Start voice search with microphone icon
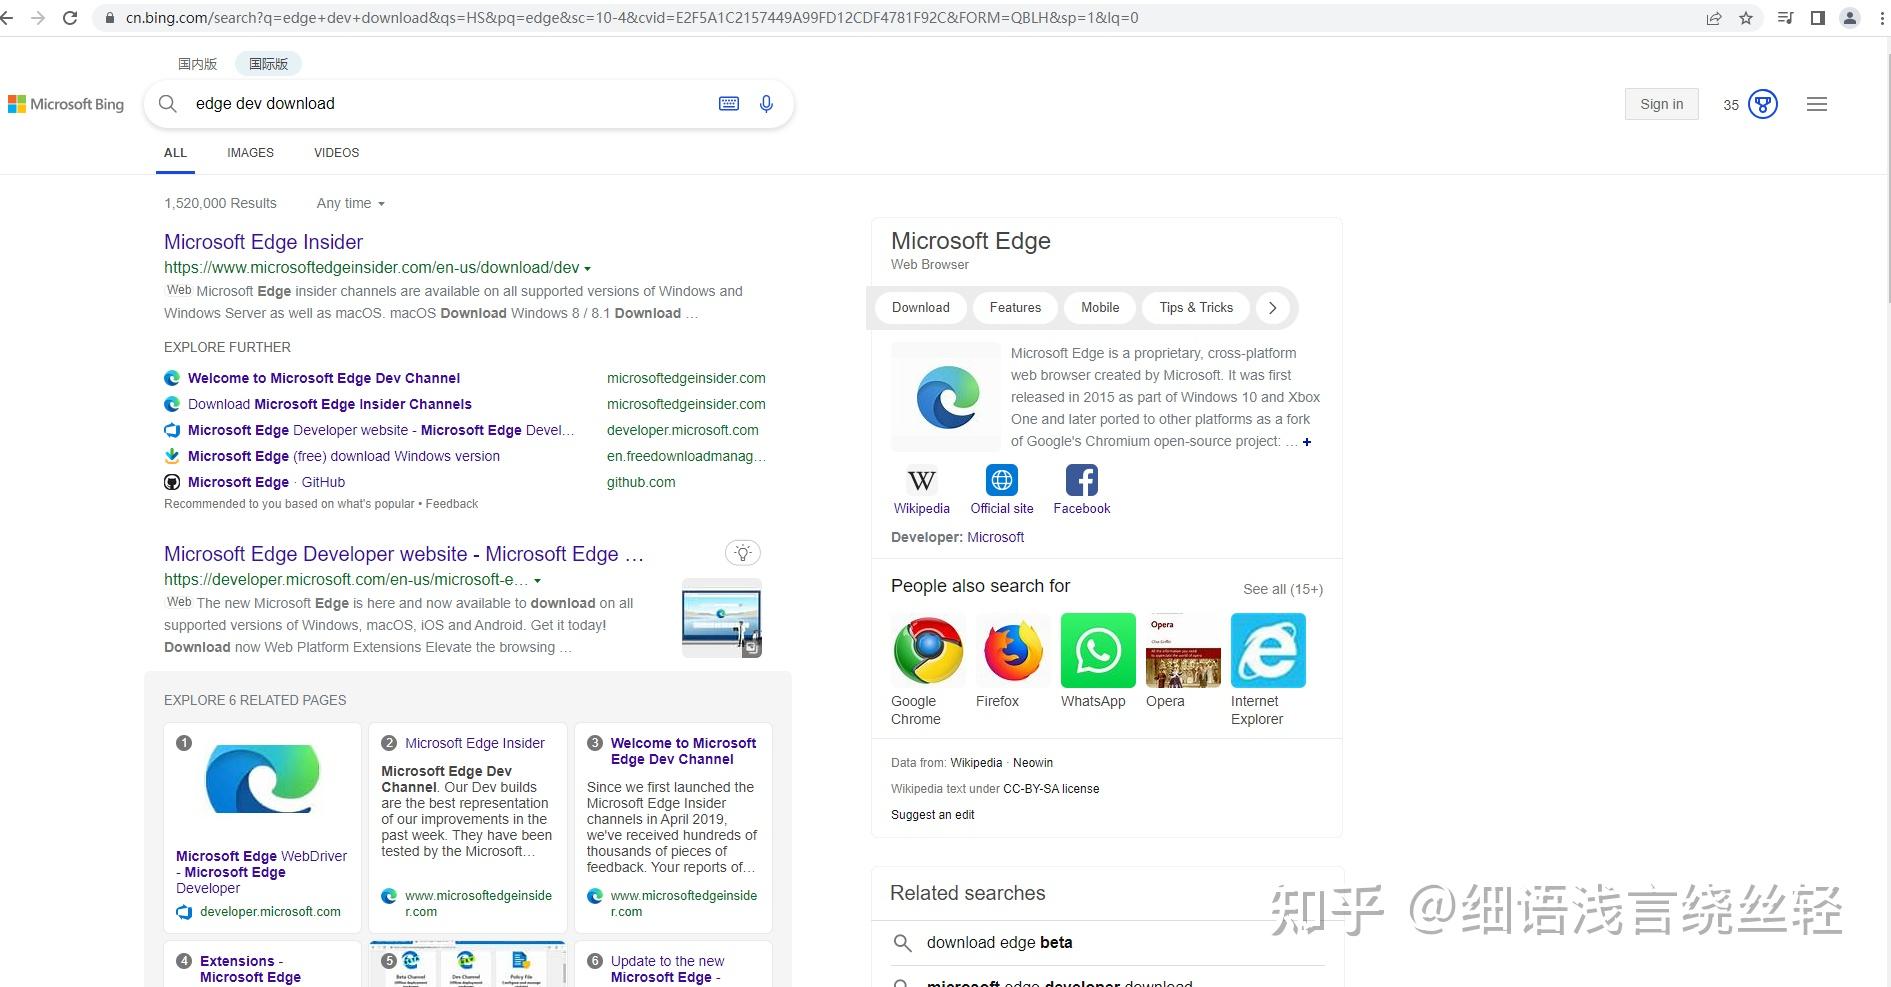 [x=766, y=104]
